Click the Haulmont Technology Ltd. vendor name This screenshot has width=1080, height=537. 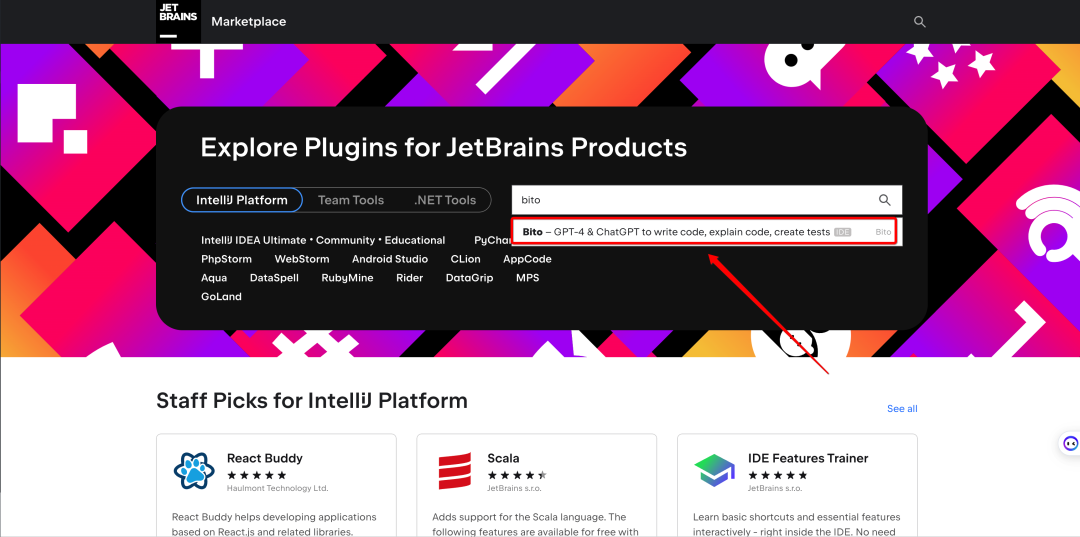pos(278,489)
